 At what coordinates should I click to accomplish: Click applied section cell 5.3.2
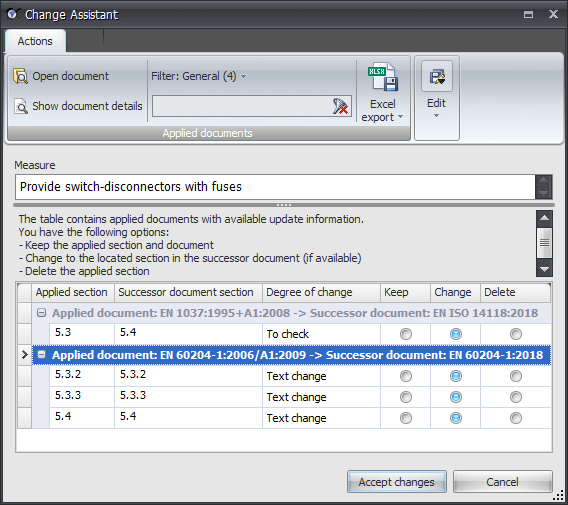(82, 376)
